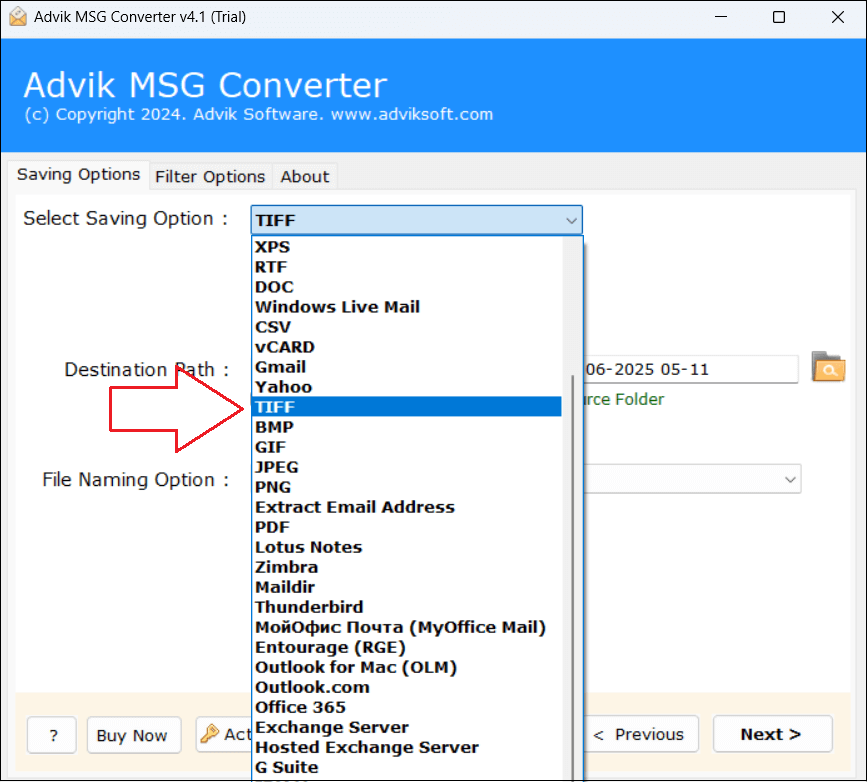
Task: Choose Outlook.com from the list
Action: click(x=406, y=687)
